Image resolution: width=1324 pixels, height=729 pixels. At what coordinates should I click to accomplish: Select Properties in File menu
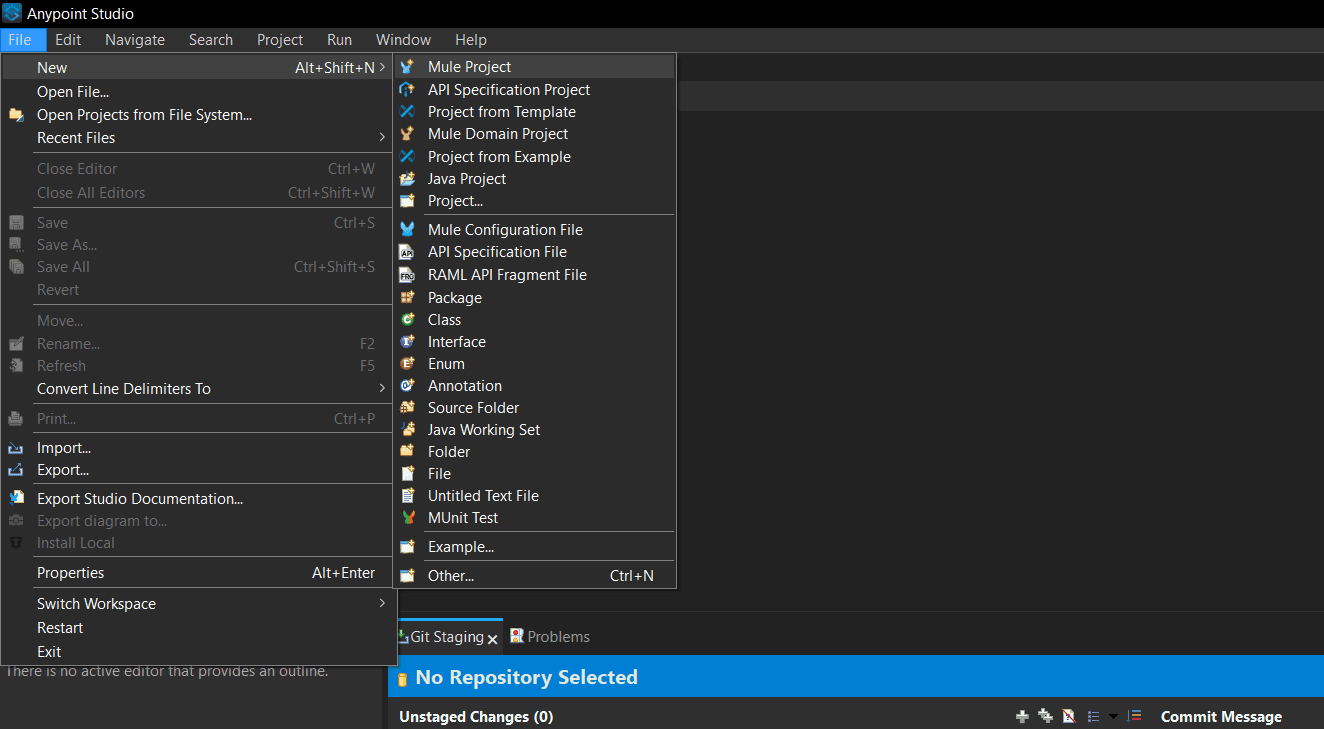pos(198,573)
